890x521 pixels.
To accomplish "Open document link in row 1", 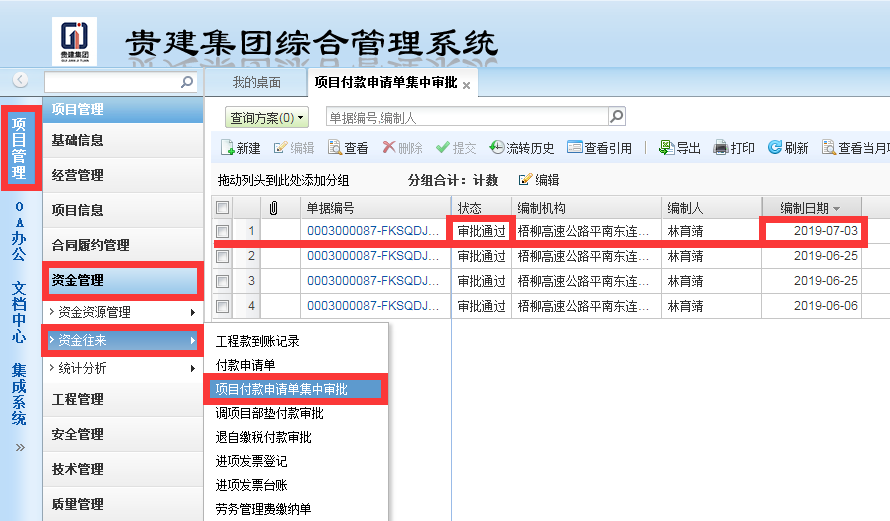I will click(373, 231).
